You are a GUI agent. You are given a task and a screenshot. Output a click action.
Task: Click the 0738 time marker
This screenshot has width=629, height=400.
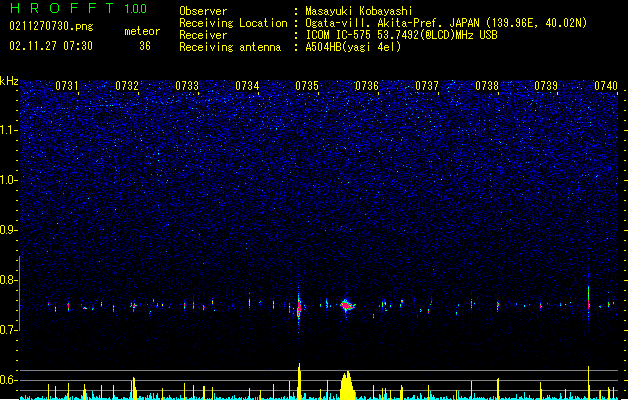point(487,86)
